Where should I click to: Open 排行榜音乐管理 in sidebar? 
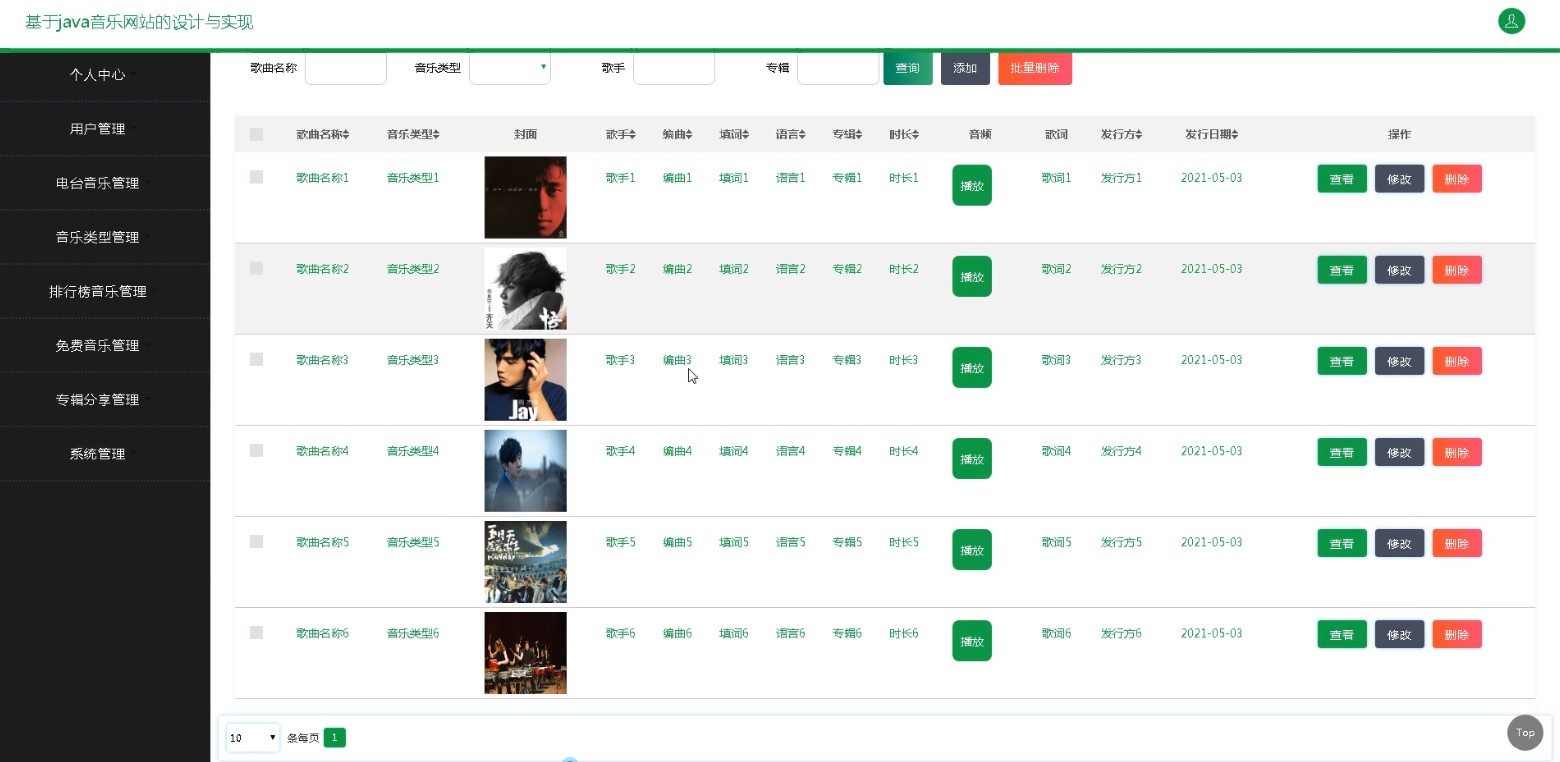coord(98,291)
